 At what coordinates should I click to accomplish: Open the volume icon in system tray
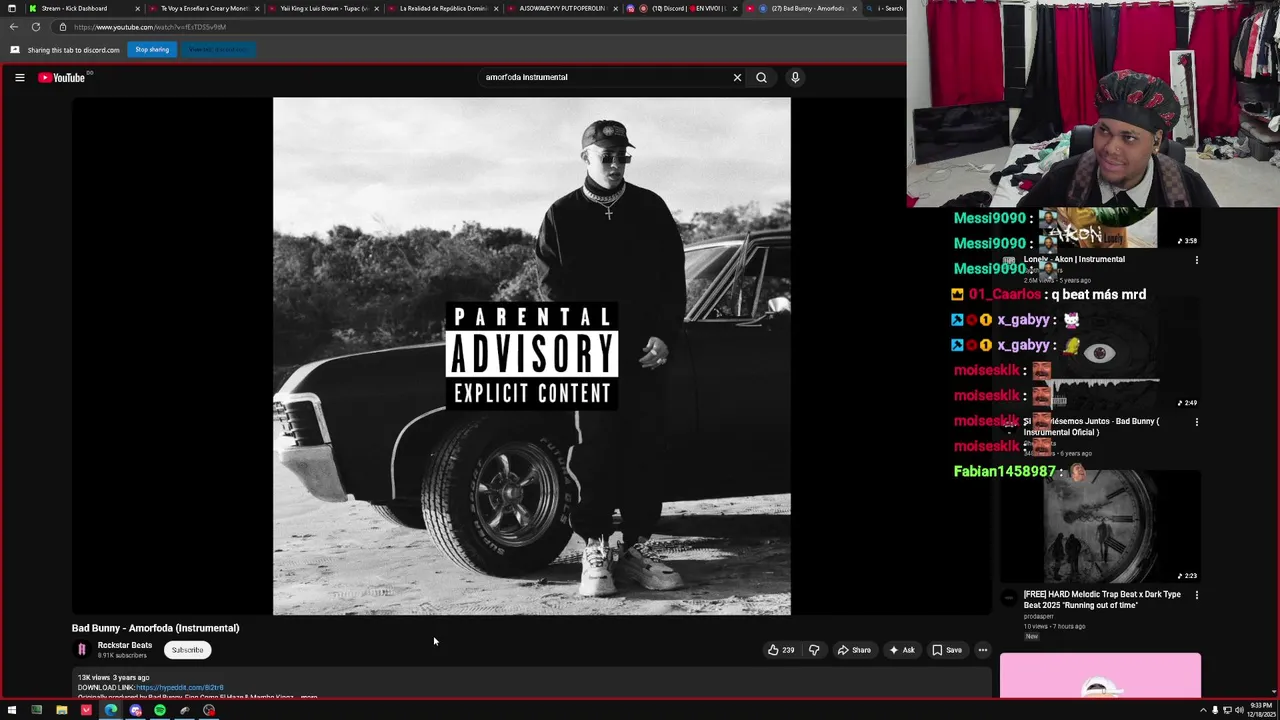1239,710
